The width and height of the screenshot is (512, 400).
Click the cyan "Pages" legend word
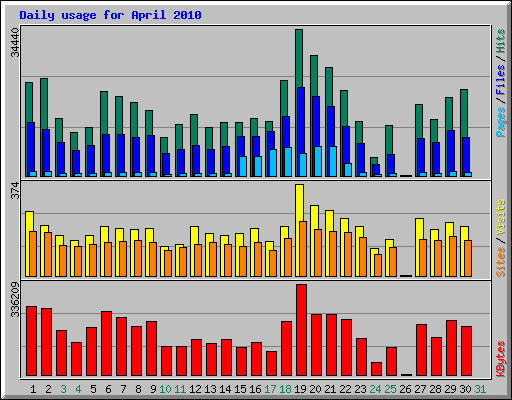500,122
